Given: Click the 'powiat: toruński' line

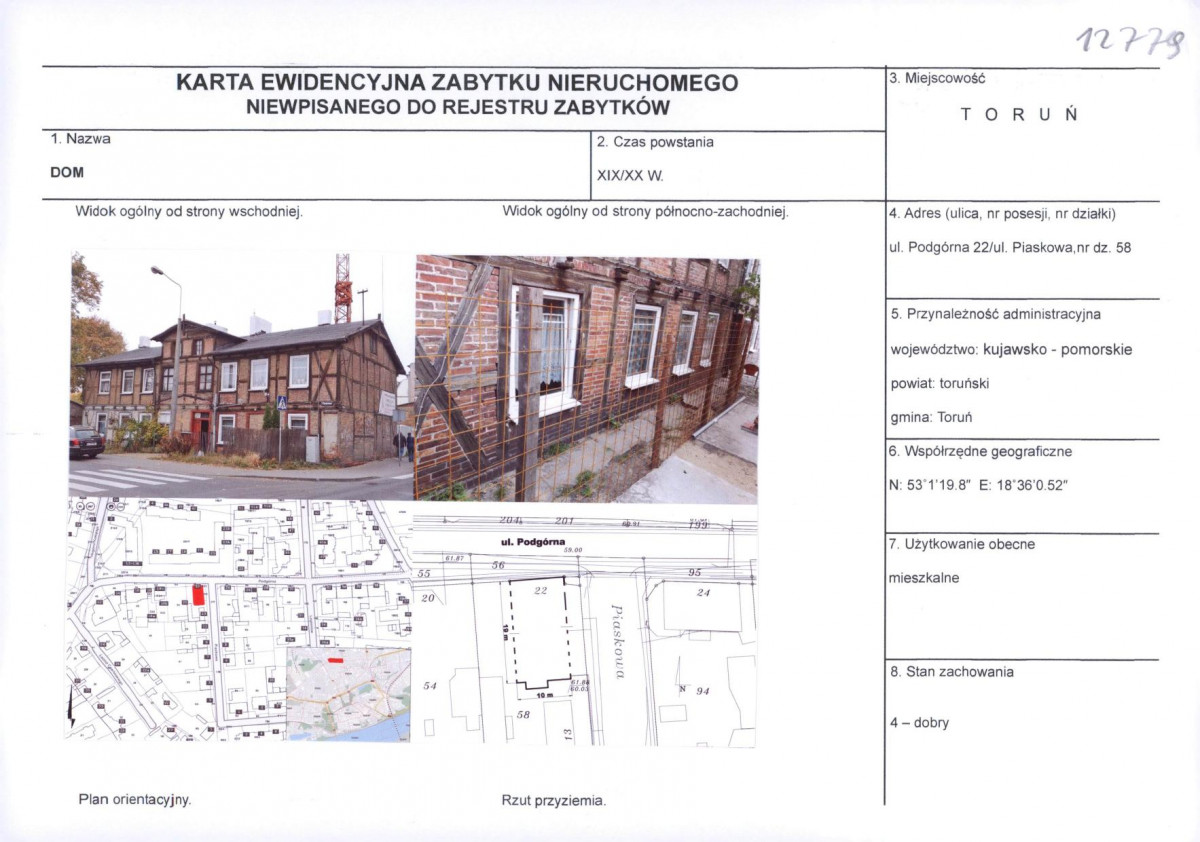Looking at the screenshot, I should point(939,383).
